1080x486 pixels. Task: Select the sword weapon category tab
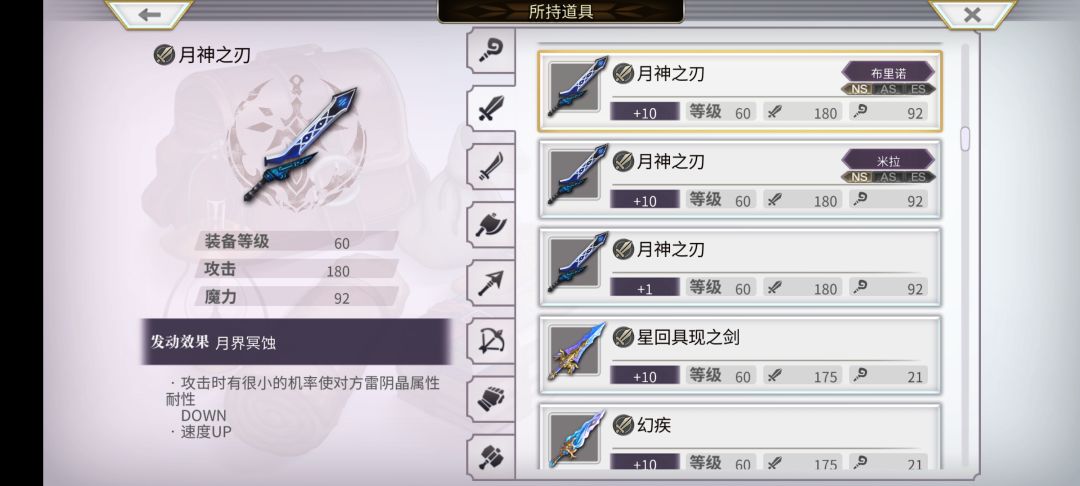tap(490, 108)
